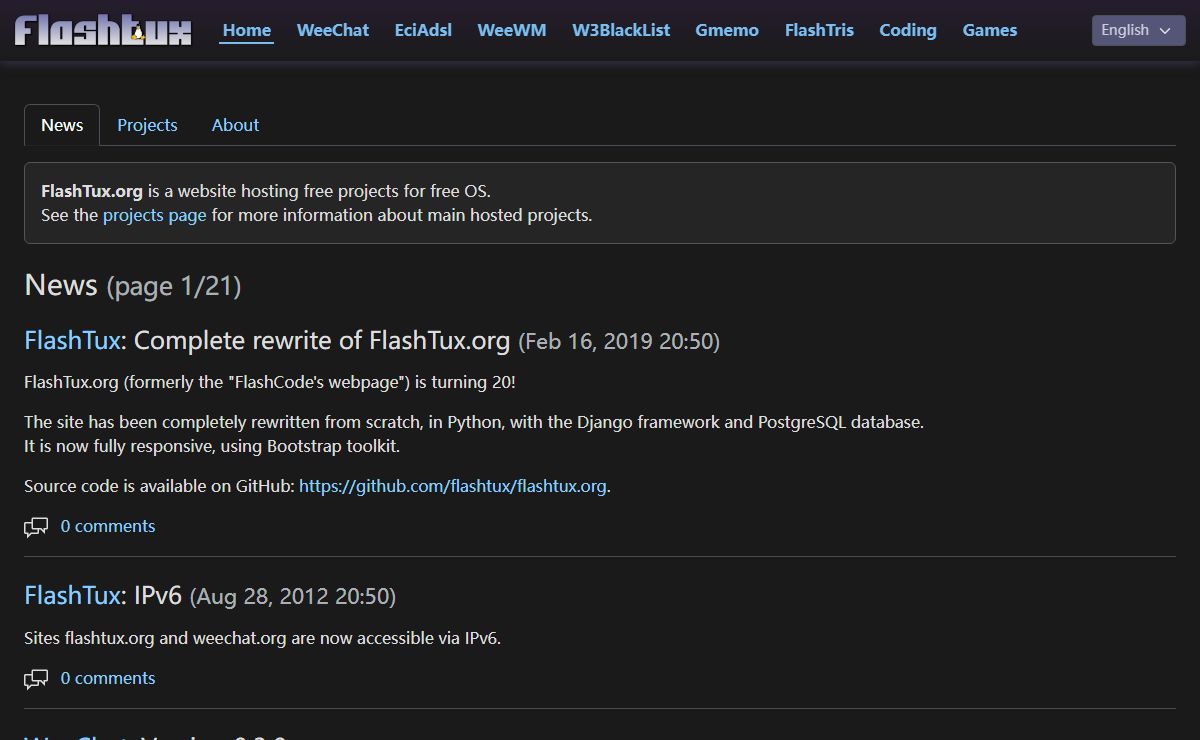The width and height of the screenshot is (1200, 740).
Task: Click the FlashTux logo
Action: [x=103, y=30]
